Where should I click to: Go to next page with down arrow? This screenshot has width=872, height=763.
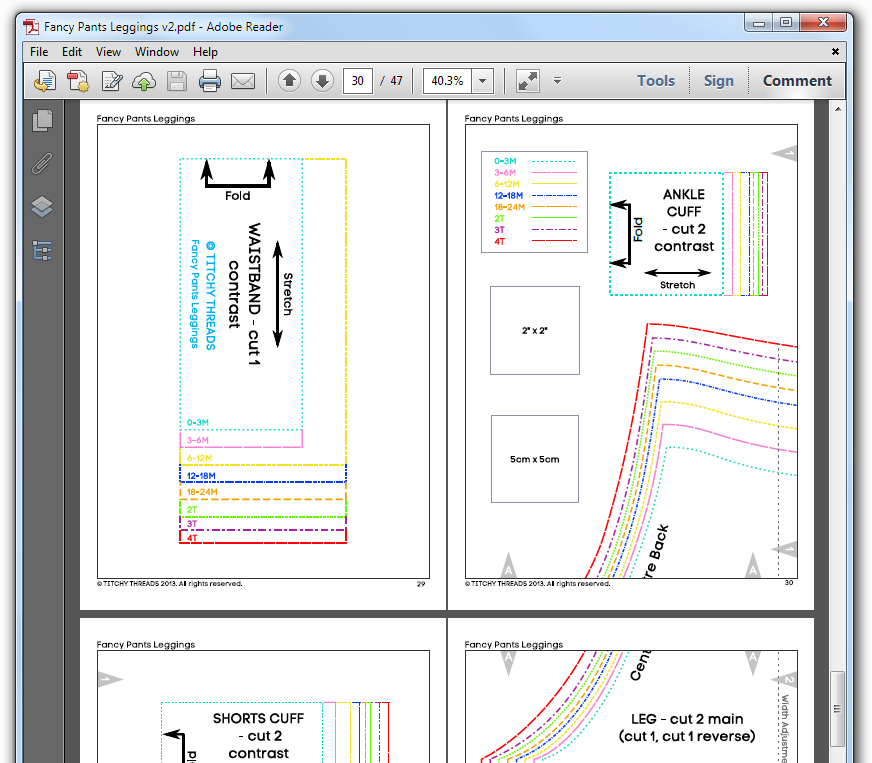pos(322,81)
